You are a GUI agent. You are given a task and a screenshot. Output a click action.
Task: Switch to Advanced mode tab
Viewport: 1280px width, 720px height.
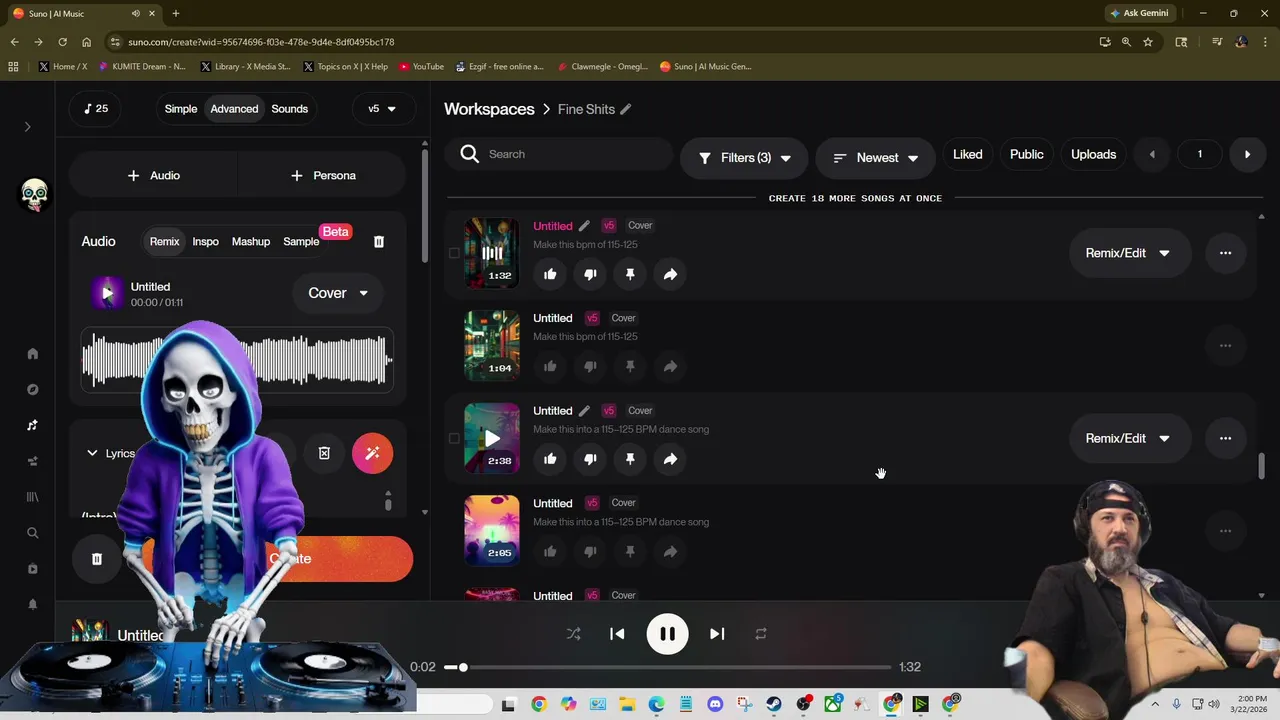click(234, 109)
